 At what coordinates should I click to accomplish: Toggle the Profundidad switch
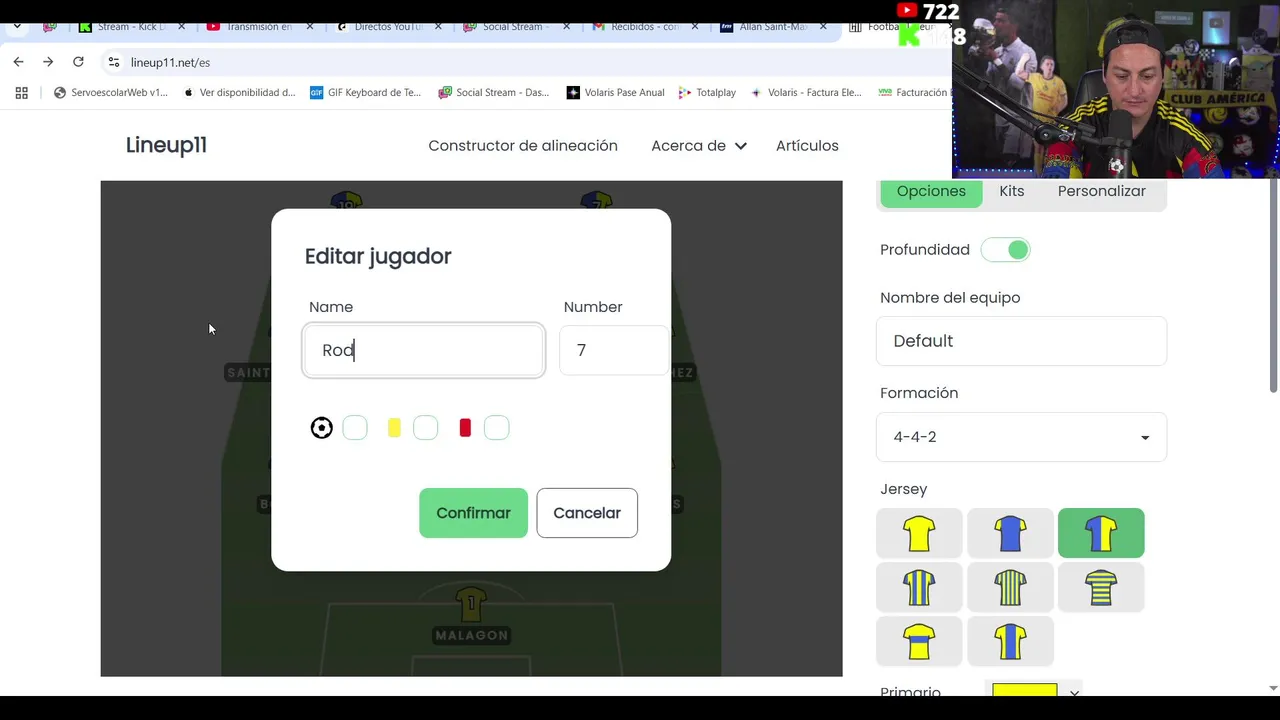[1005, 250]
